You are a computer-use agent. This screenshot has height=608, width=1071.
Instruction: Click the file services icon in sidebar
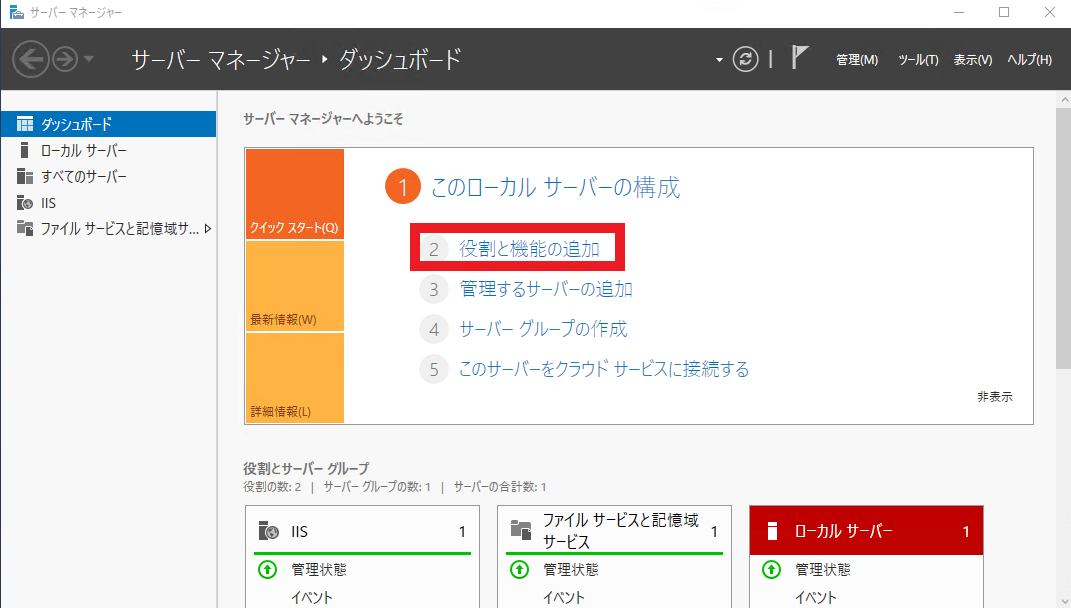(x=25, y=228)
